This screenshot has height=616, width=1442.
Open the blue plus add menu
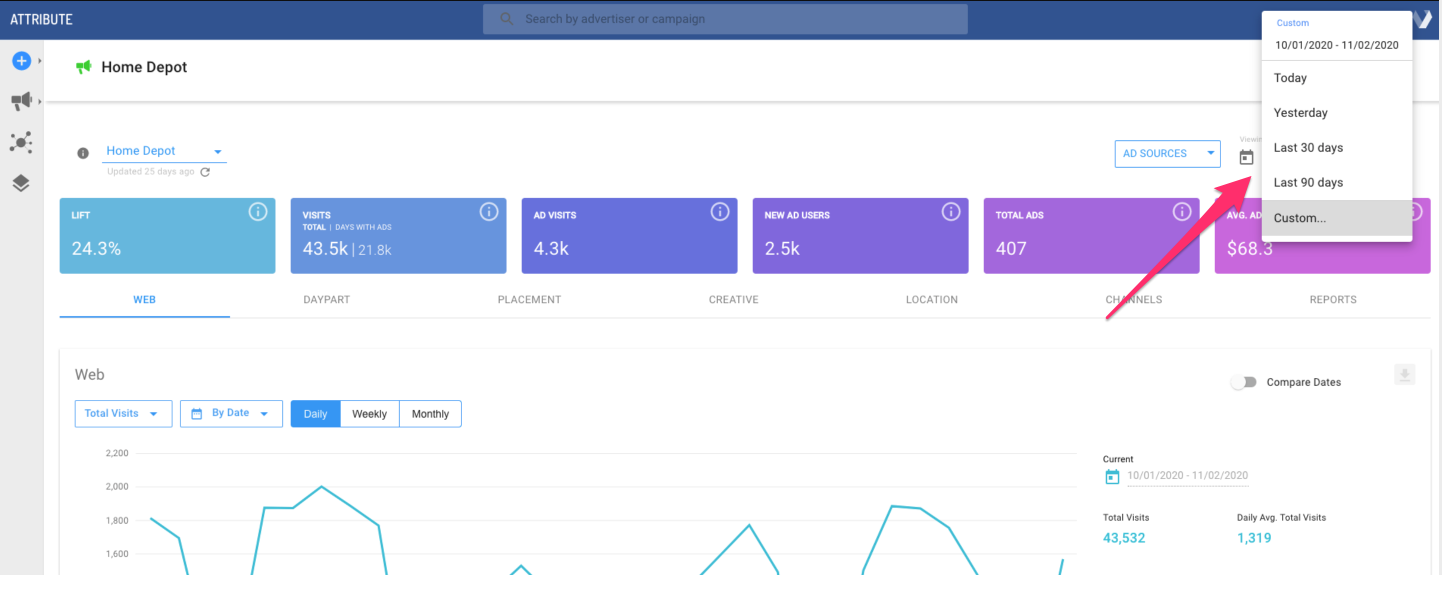click(x=22, y=60)
